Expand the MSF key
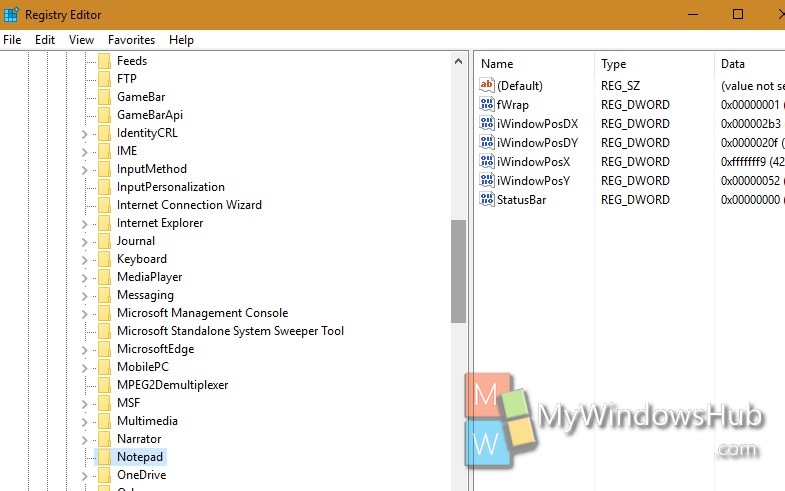 pos(84,404)
